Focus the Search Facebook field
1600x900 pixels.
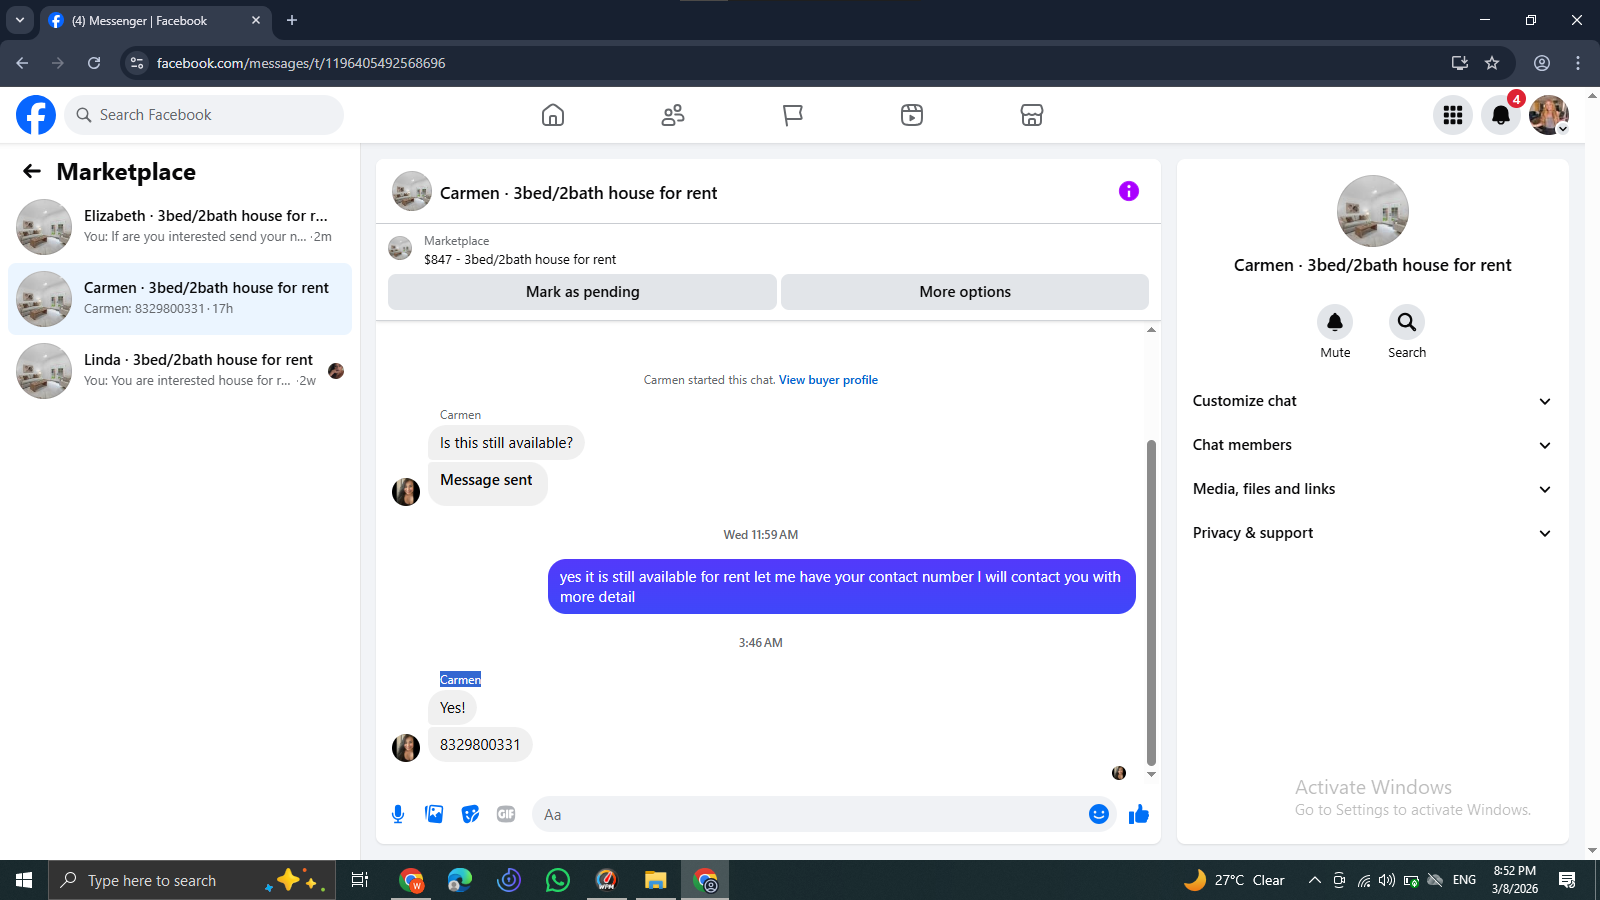point(204,115)
